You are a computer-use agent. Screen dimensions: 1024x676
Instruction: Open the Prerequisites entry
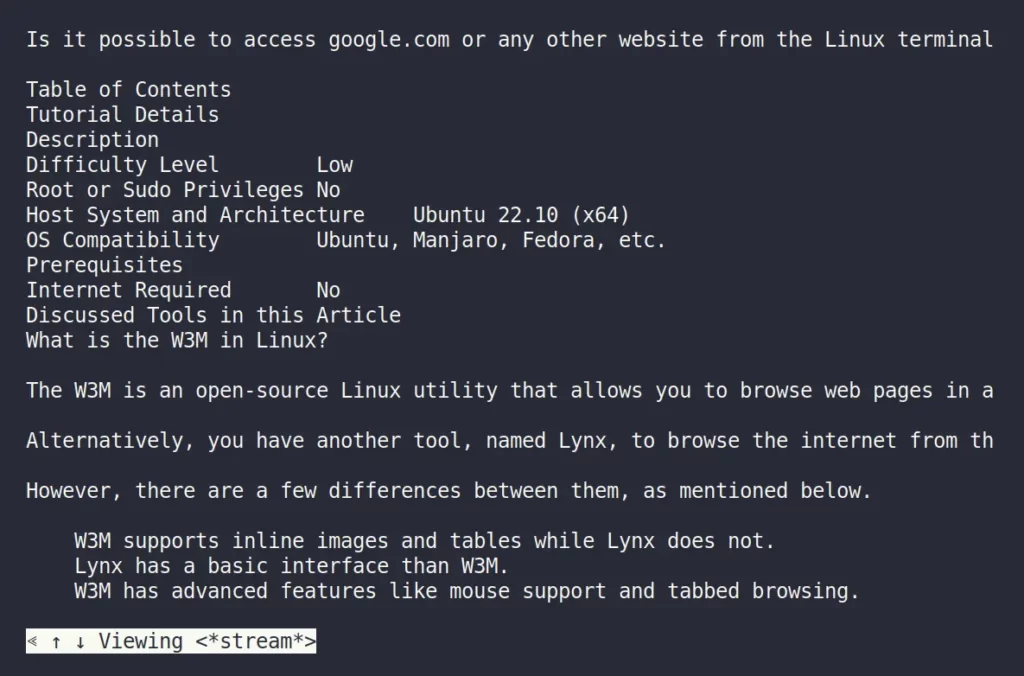[104, 265]
